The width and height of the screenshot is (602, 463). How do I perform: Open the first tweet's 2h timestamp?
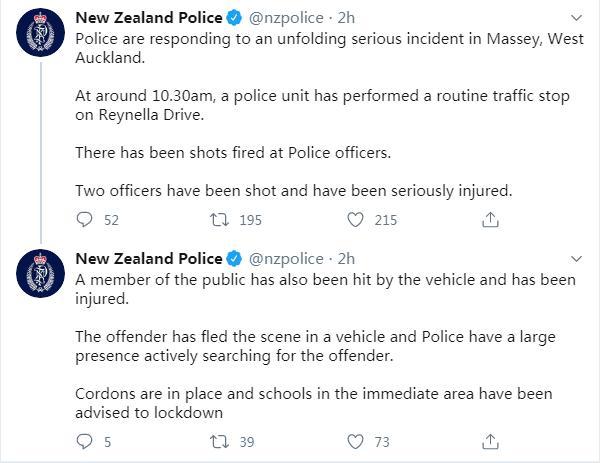[x=346, y=18]
